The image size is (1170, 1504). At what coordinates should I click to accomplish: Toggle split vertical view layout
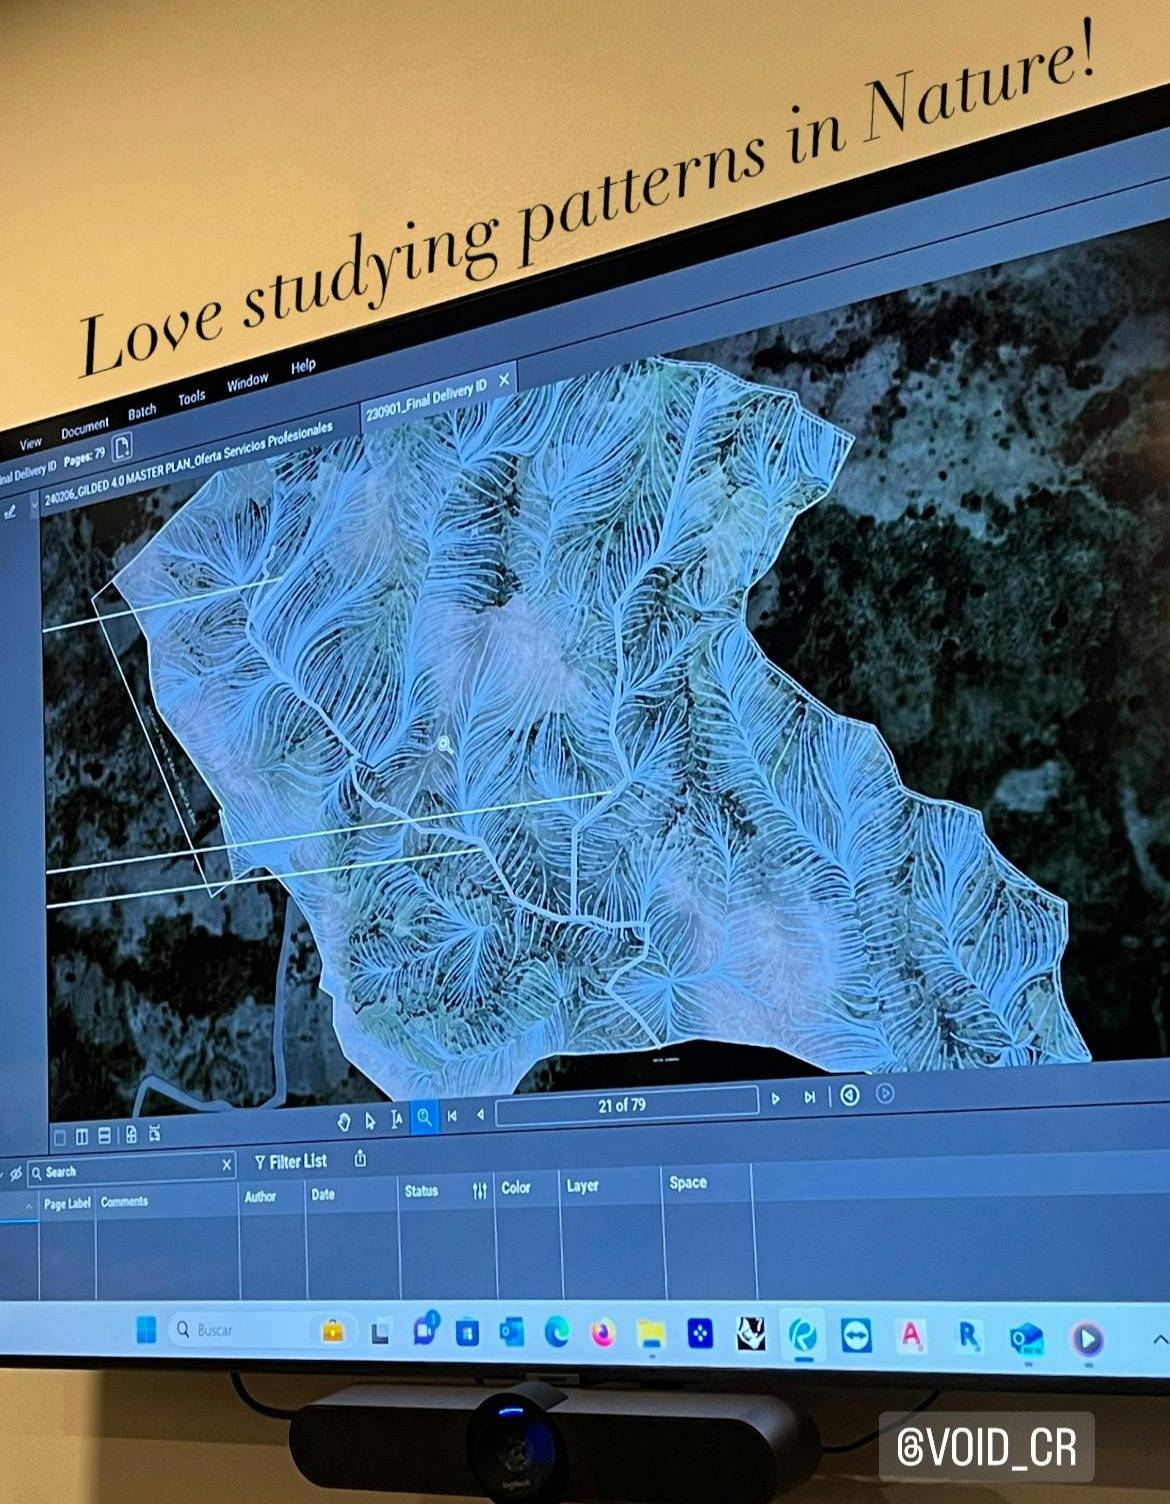tap(82, 1136)
